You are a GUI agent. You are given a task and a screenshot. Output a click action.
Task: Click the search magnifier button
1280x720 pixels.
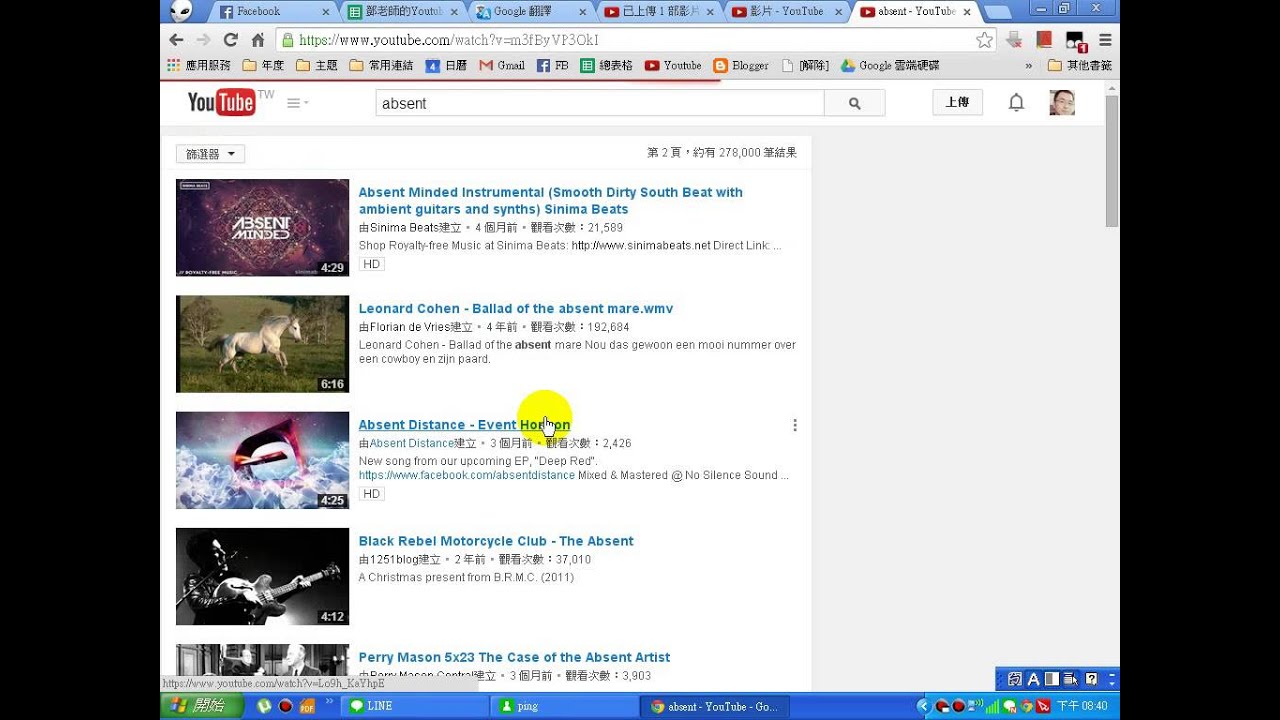[x=854, y=103]
